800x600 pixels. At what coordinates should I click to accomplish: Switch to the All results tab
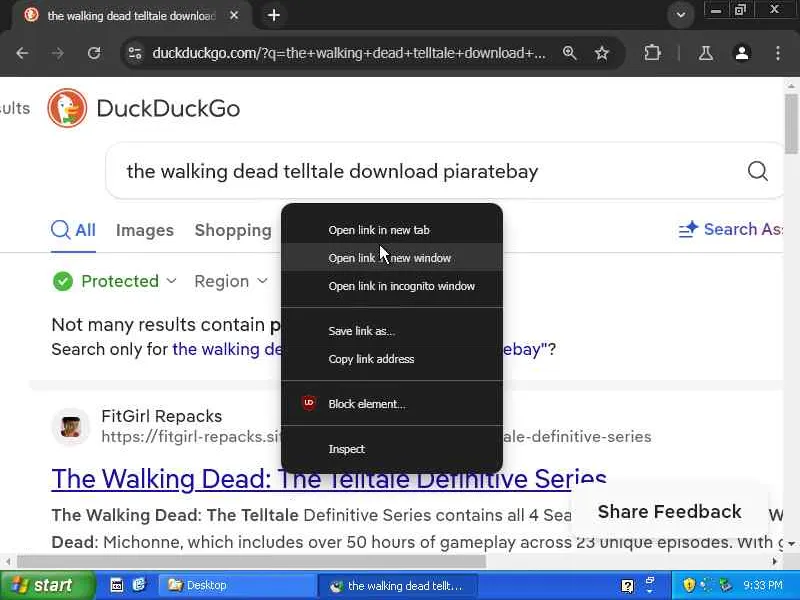(x=73, y=230)
